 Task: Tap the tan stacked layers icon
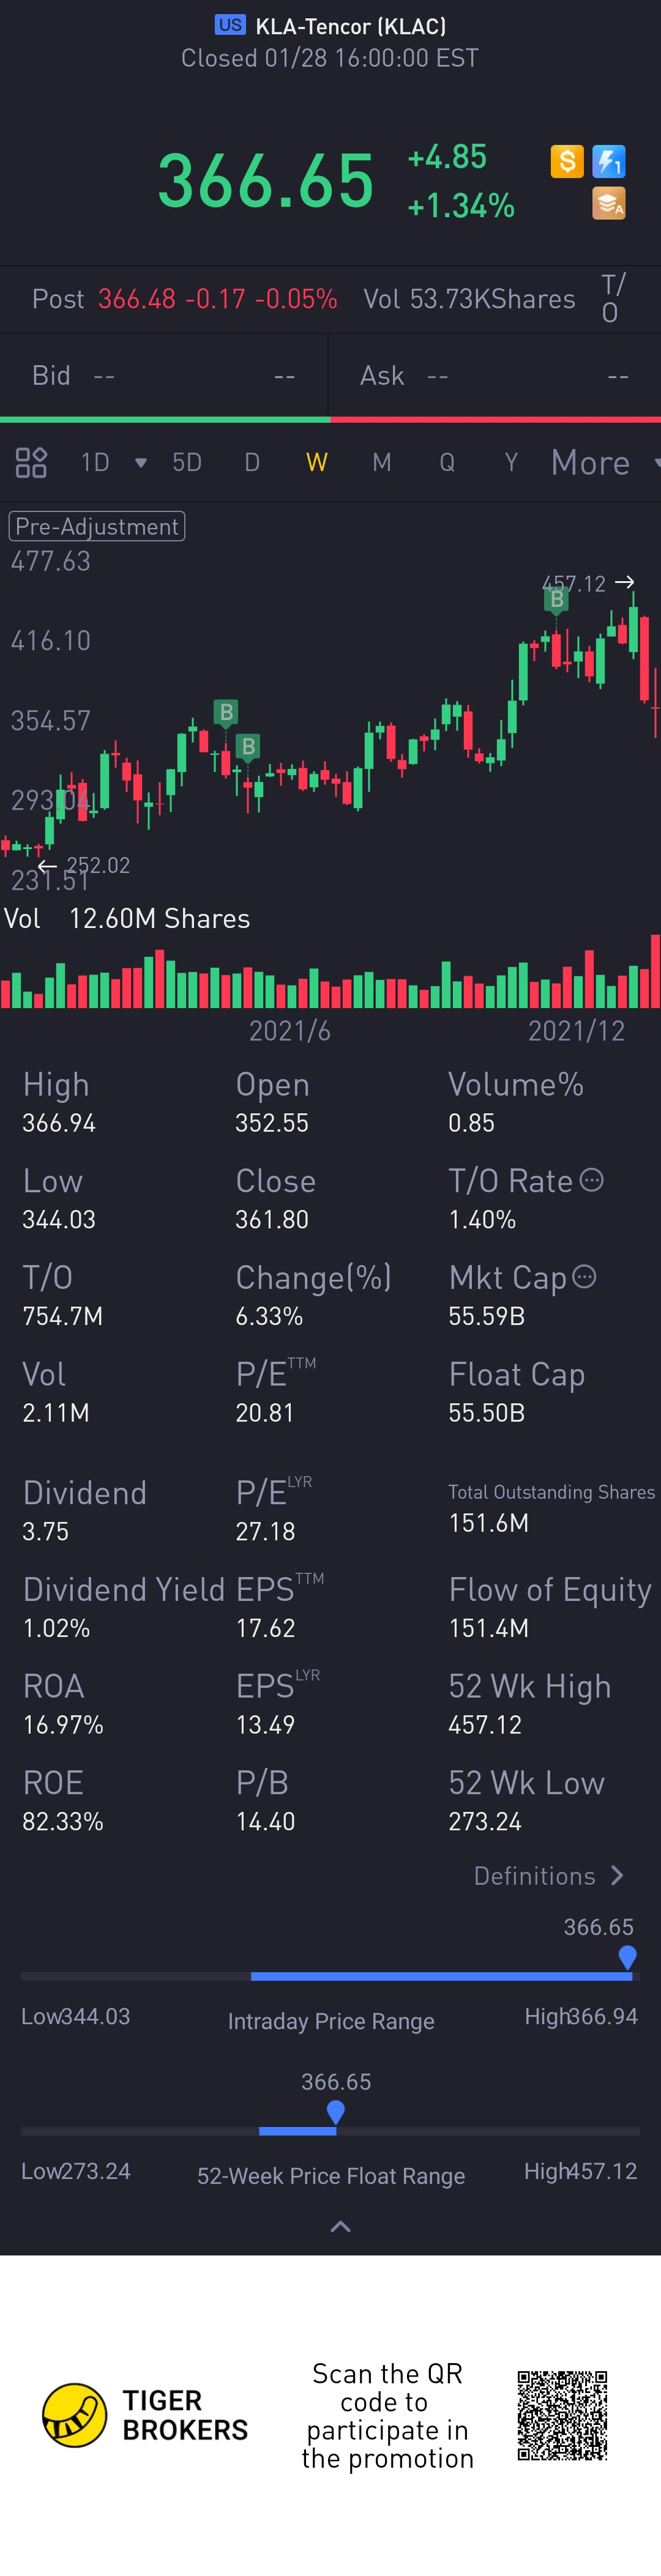point(609,203)
